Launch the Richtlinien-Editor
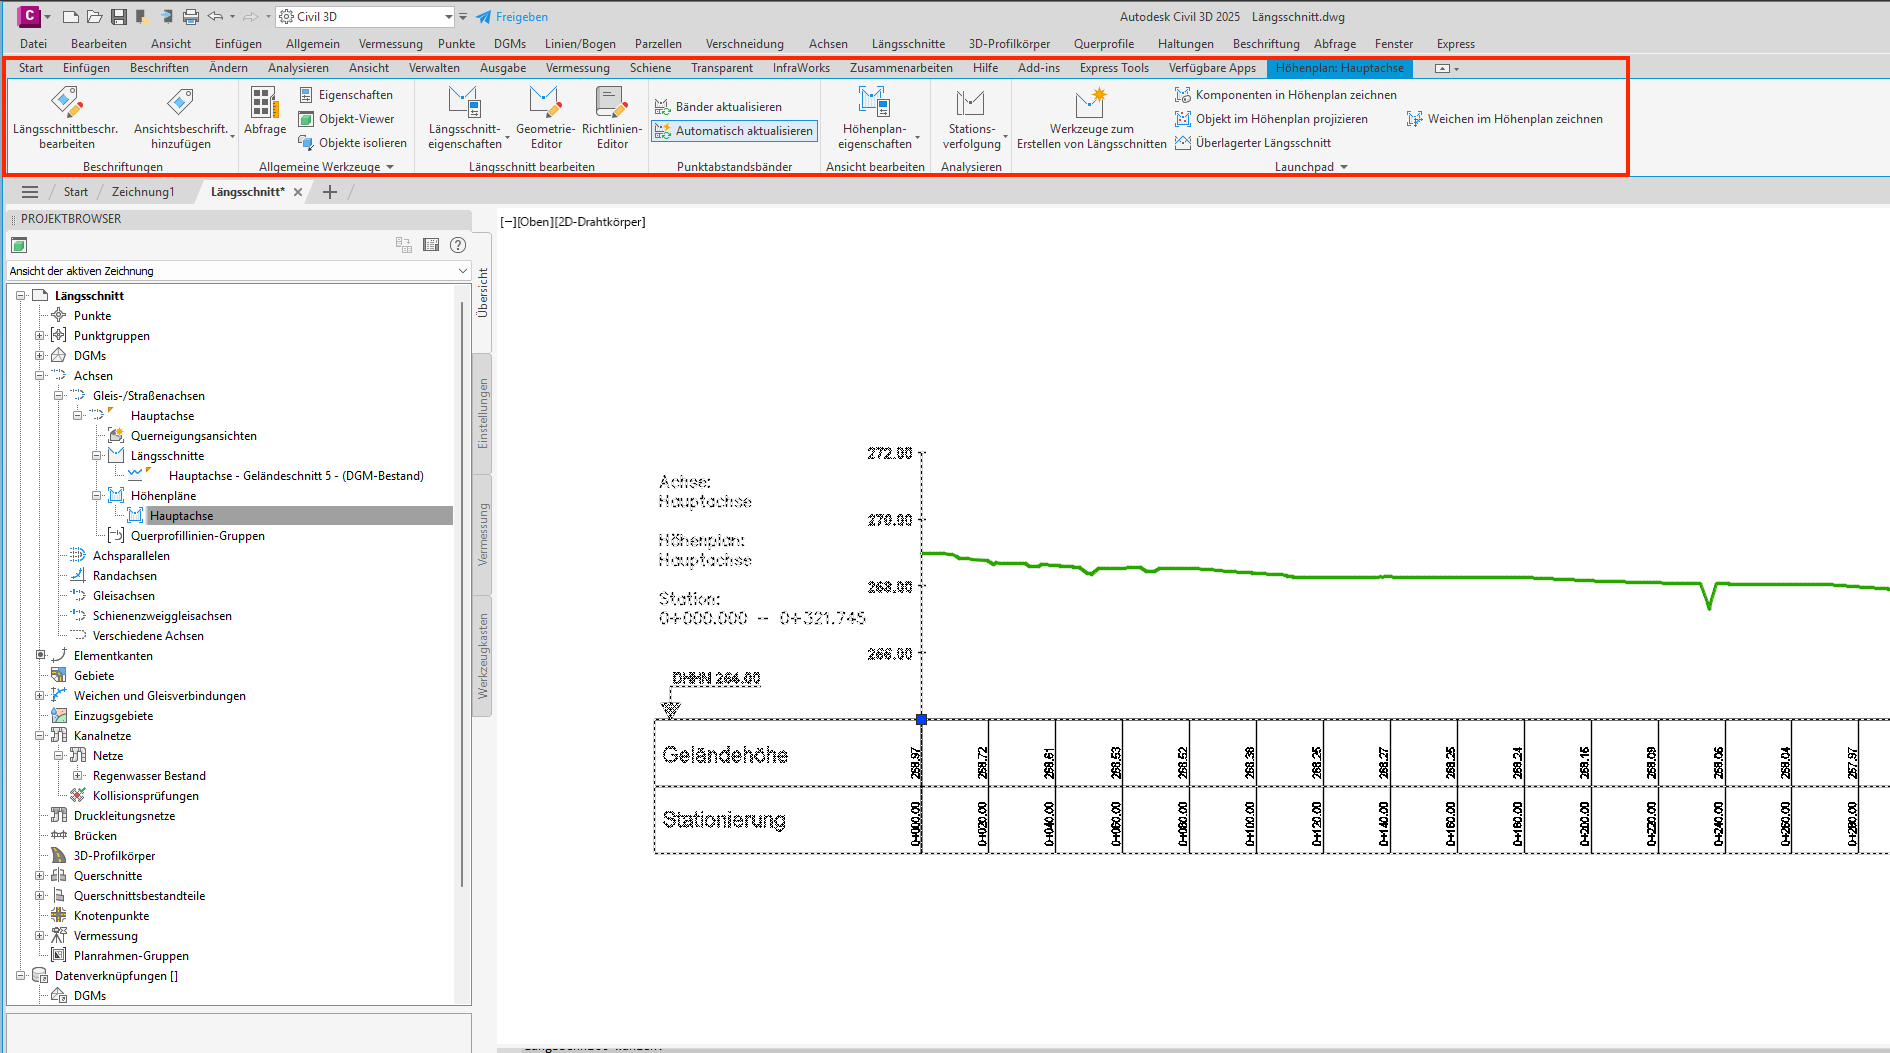The height and width of the screenshot is (1053, 1890). click(x=612, y=117)
